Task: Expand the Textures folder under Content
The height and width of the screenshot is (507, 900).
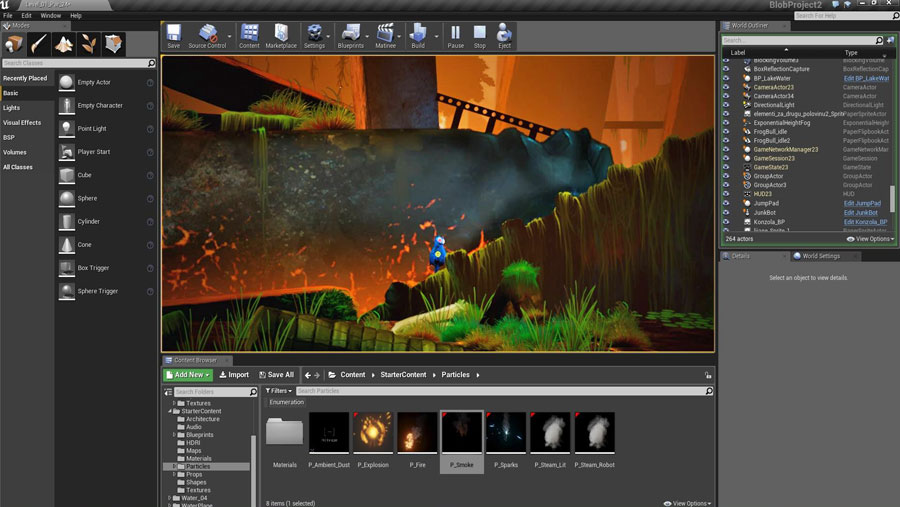Action: tap(174, 403)
